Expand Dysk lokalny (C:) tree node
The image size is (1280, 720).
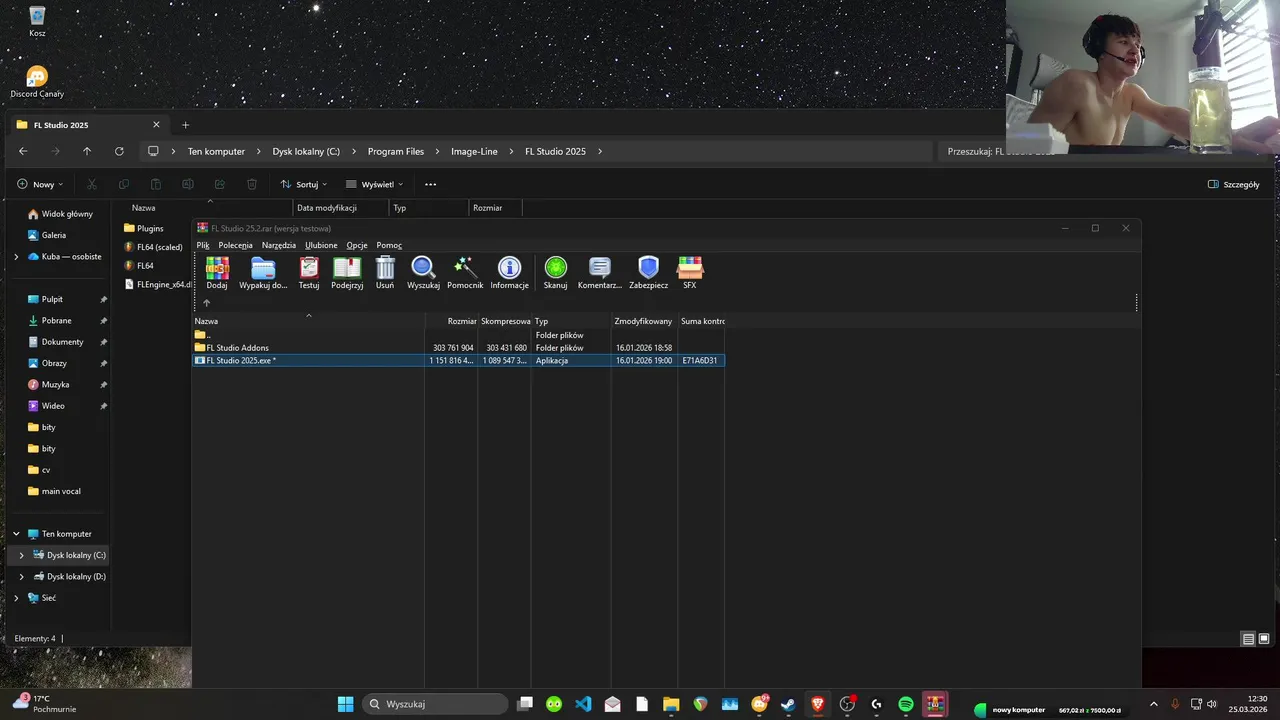click(x=21, y=555)
